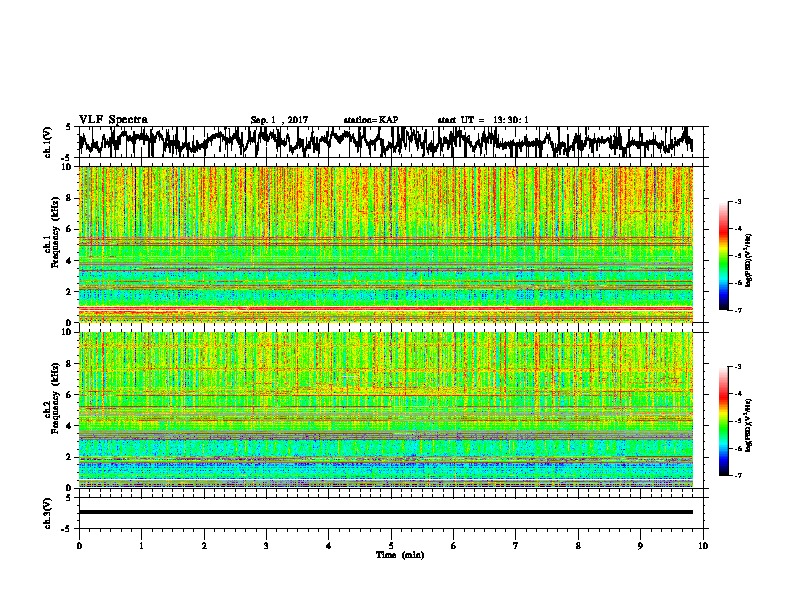
Task: Click the "-7" label on ch.1 color bar
Action: (x=738, y=310)
